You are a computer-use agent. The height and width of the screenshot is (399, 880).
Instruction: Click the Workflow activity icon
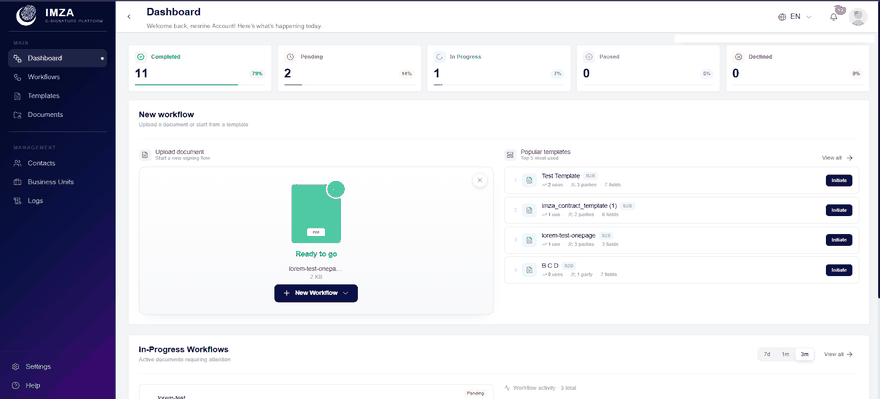[x=507, y=388]
